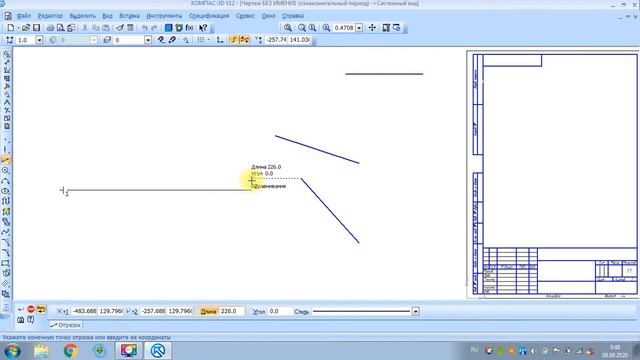
Task: Click the New document icon
Action: tap(11, 28)
